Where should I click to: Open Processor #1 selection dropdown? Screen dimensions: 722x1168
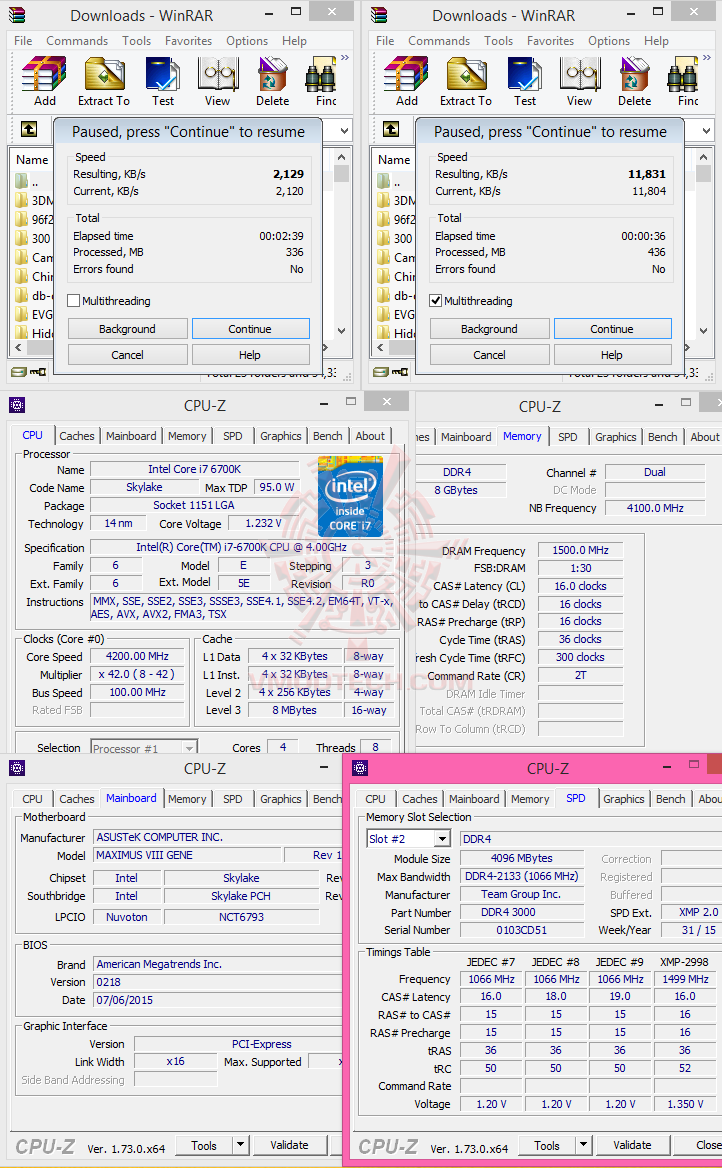(x=190, y=748)
